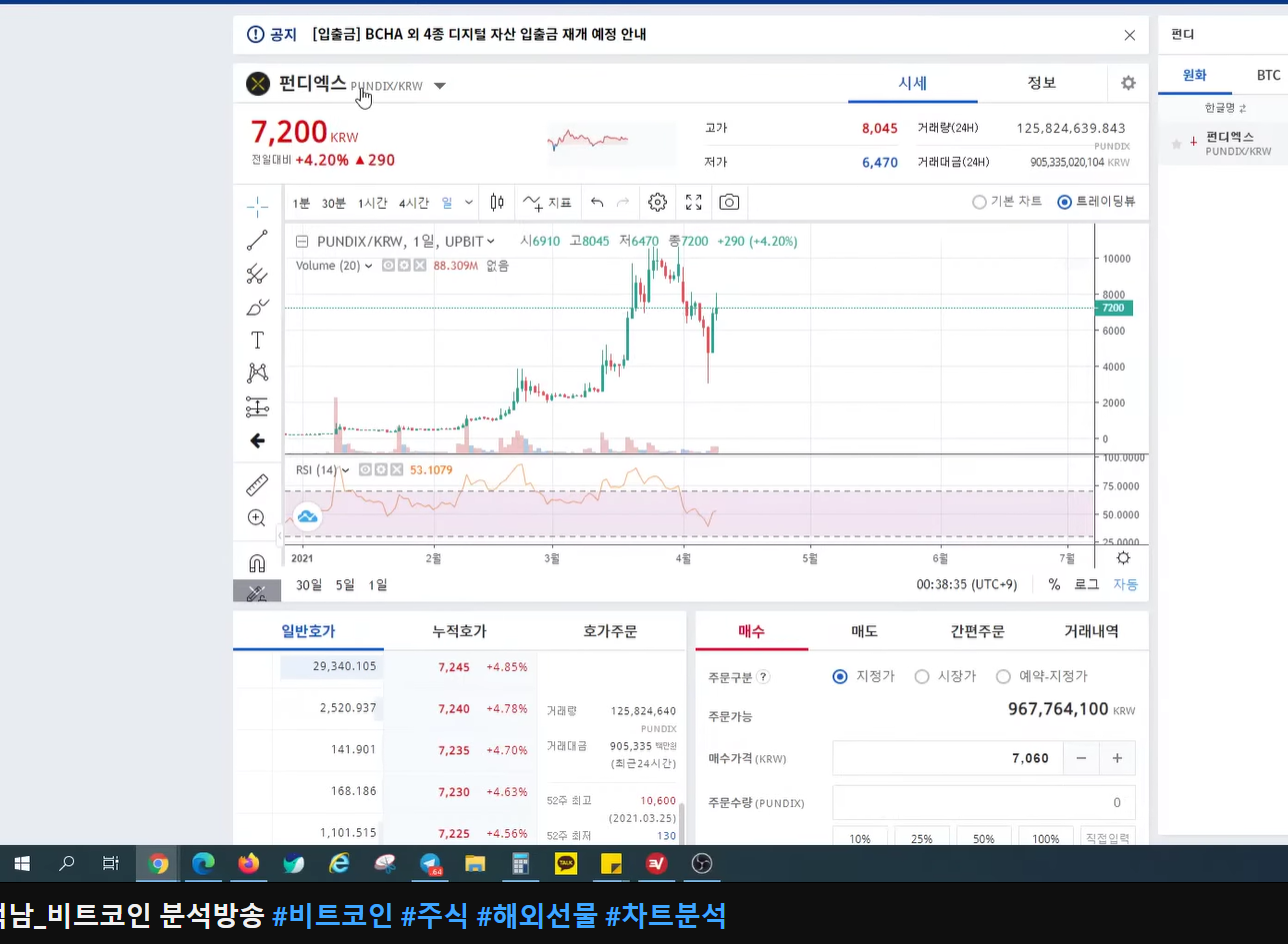Open the candlestick chart style selector
This screenshot has width=1288, height=944.
(497, 202)
